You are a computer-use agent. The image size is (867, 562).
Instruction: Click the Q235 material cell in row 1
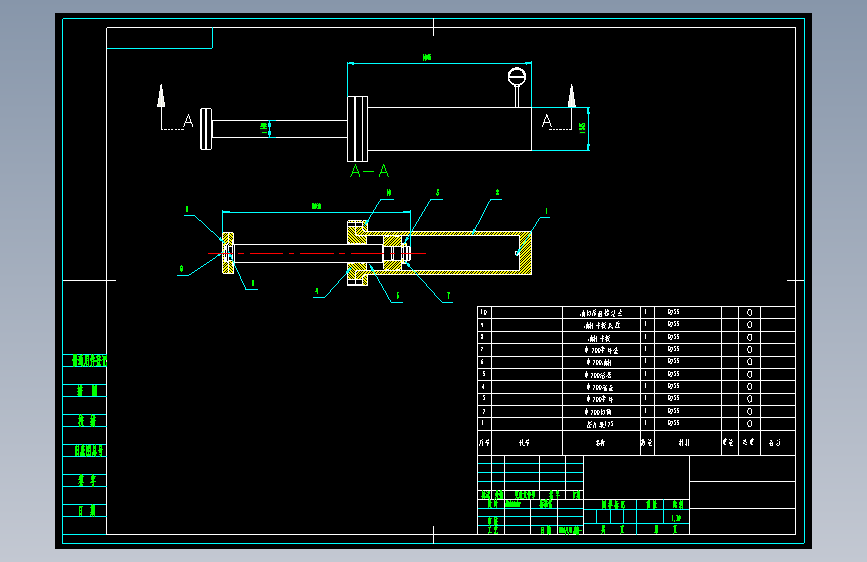click(x=688, y=424)
